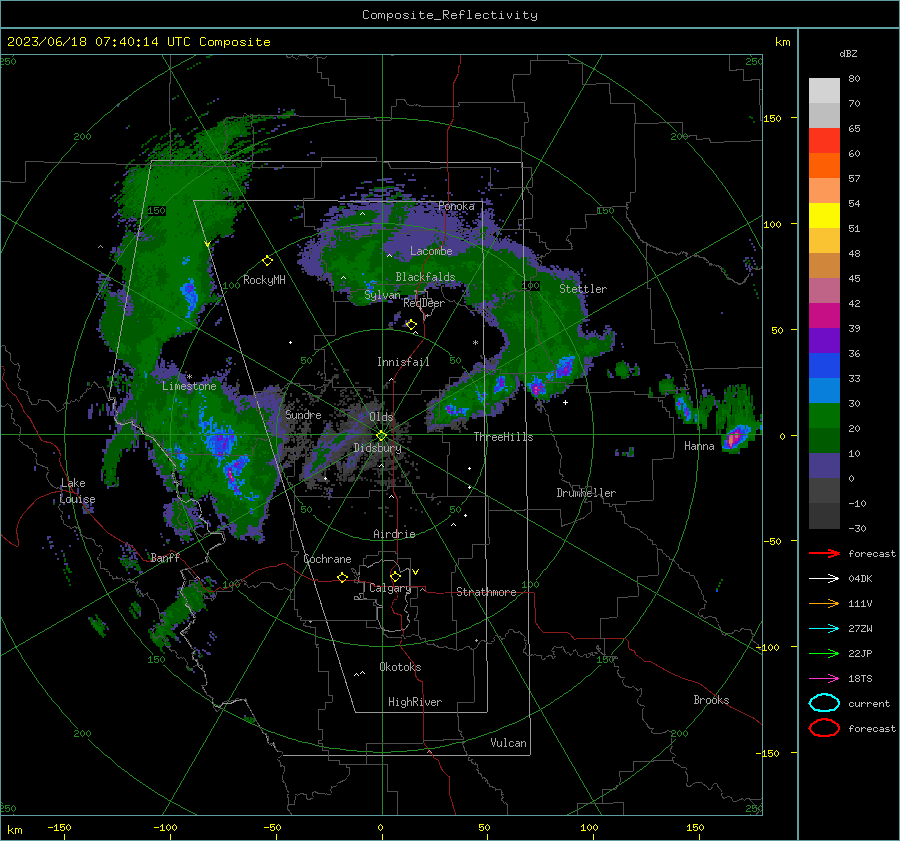The height and width of the screenshot is (841, 900).
Task: Click the dBZ legend heading
Action: click(x=848, y=53)
